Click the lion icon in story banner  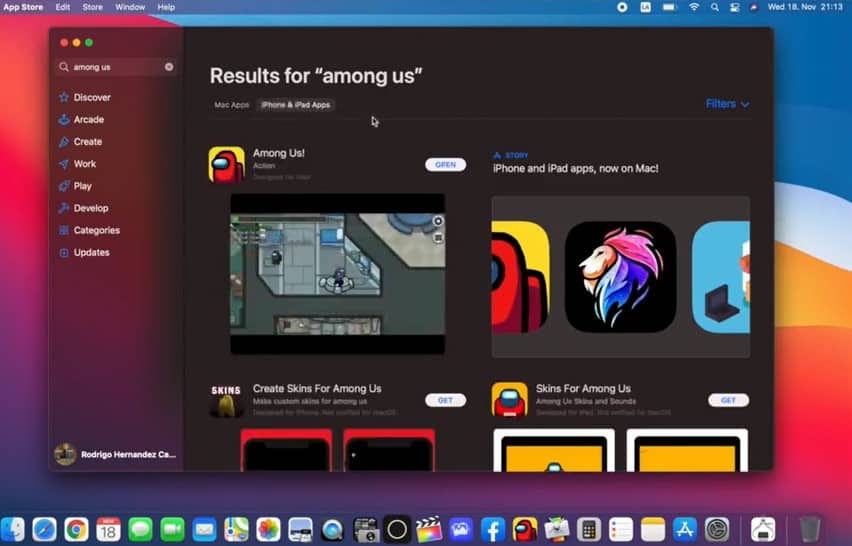(621, 277)
